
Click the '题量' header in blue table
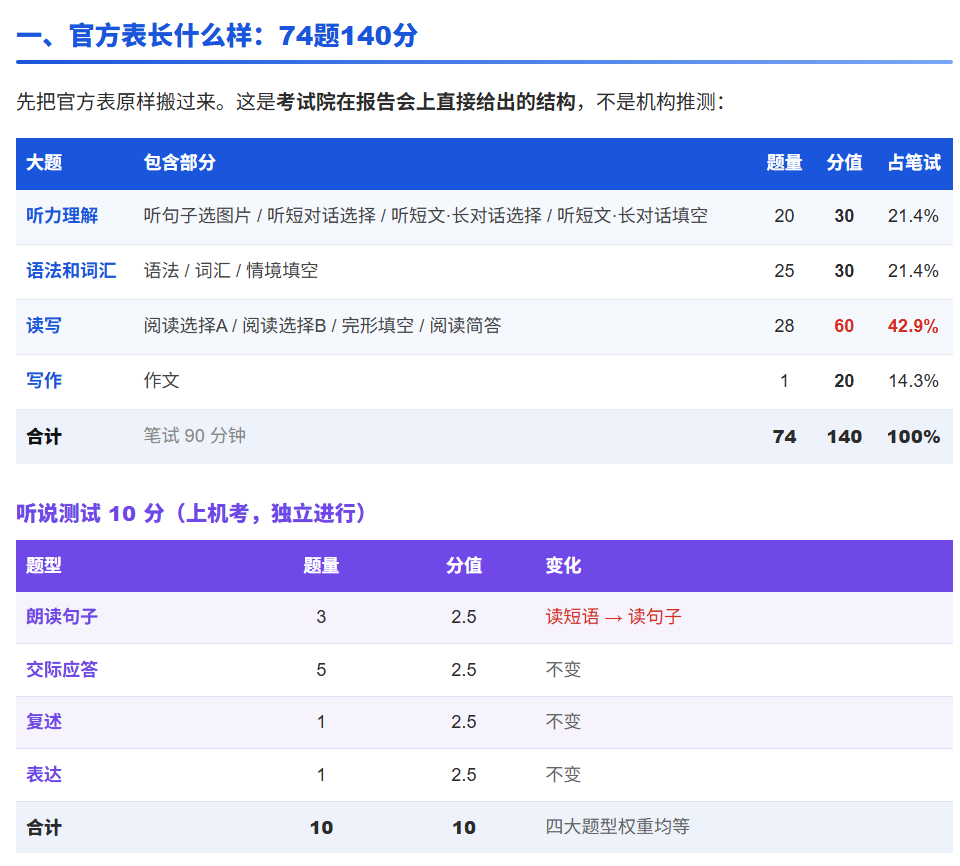pyautogui.click(x=784, y=163)
